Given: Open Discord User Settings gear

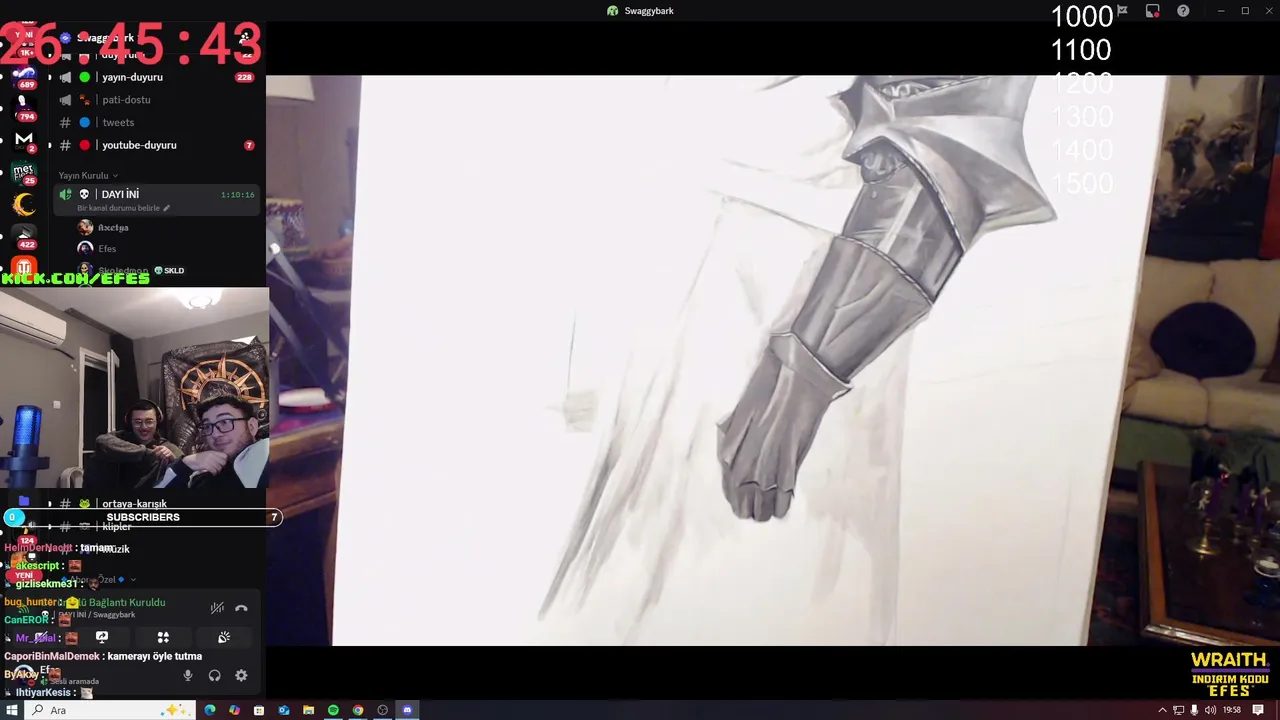Looking at the screenshot, I should pos(241,676).
